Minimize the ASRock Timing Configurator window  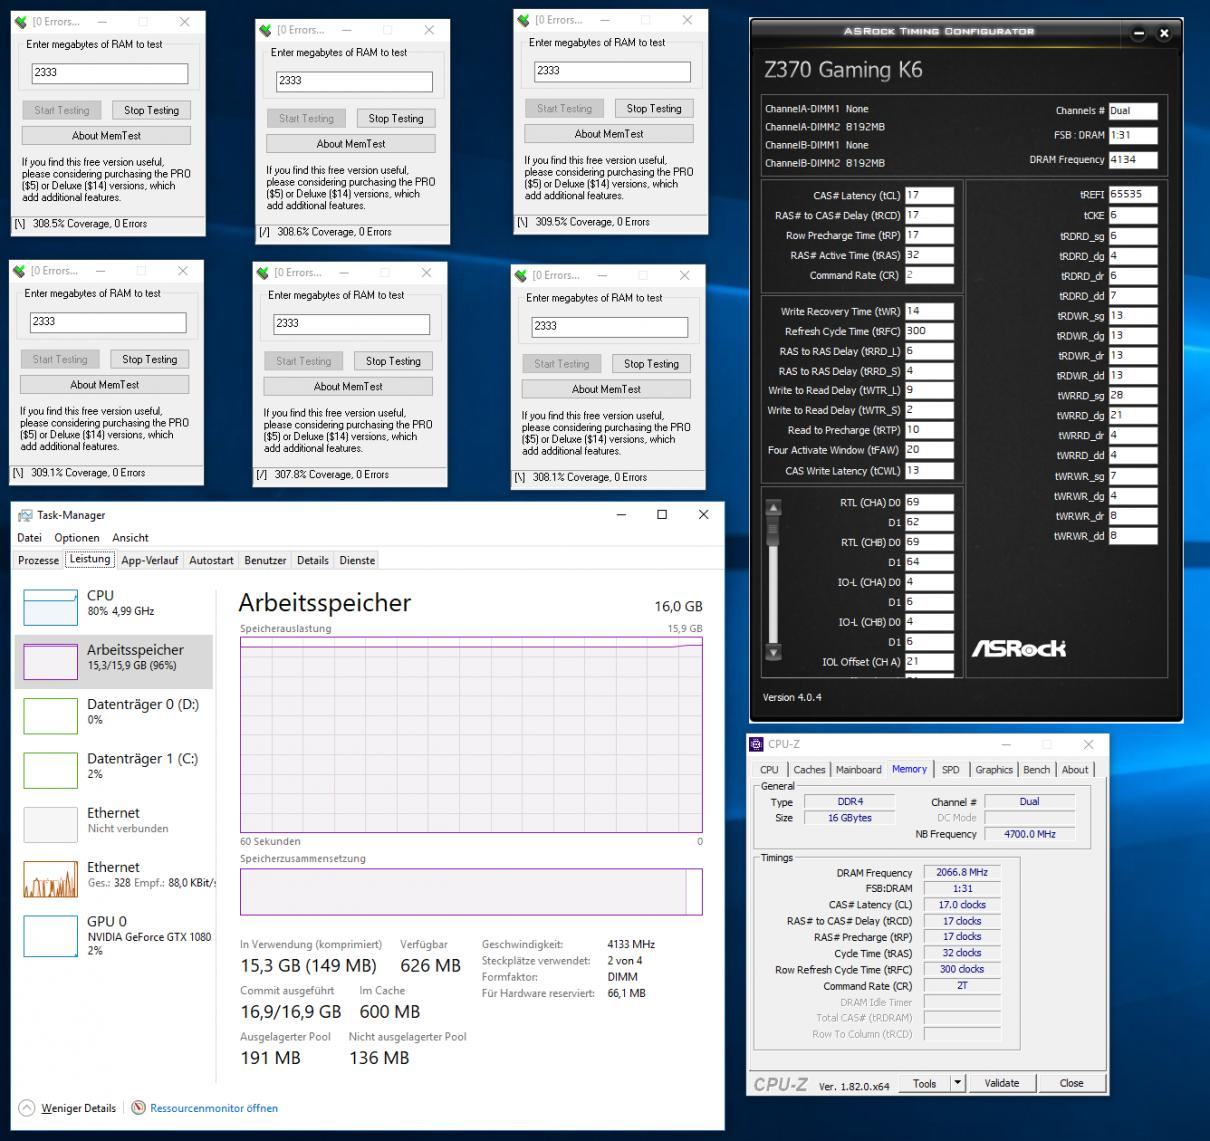tap(1139, 33)
